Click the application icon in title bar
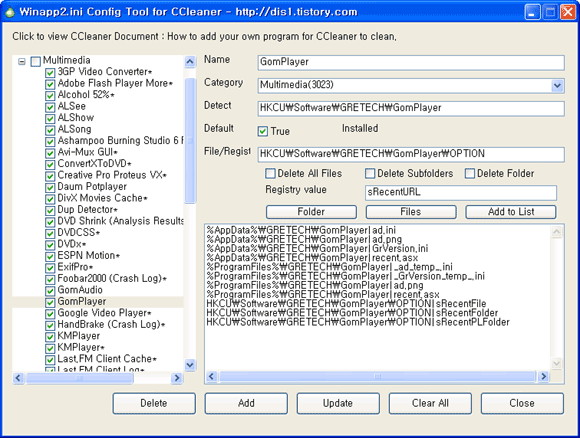The width and height of the screenshot is (580, 438). tap(10, 12)
